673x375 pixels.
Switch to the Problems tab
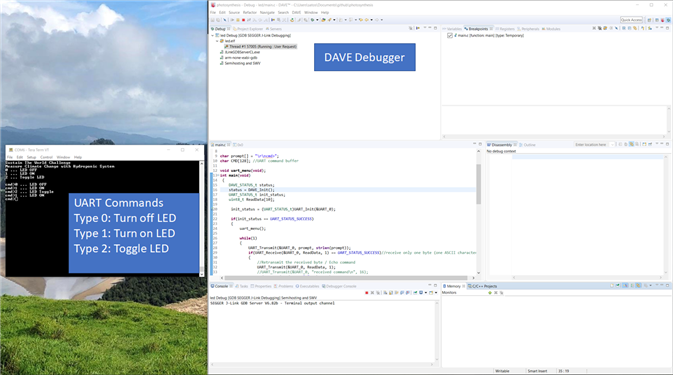click(285, 286)
